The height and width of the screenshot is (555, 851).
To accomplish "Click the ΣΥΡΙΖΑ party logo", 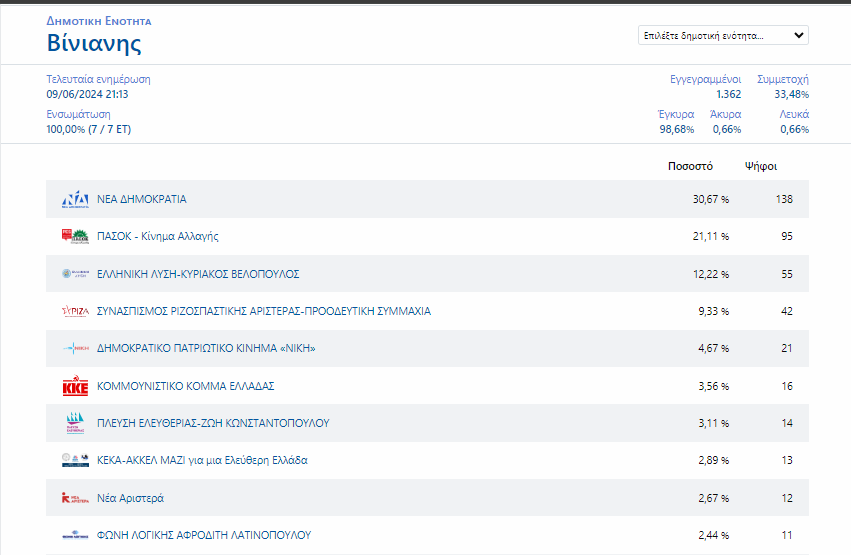I will pyautogui.click(x=75, y=311).
